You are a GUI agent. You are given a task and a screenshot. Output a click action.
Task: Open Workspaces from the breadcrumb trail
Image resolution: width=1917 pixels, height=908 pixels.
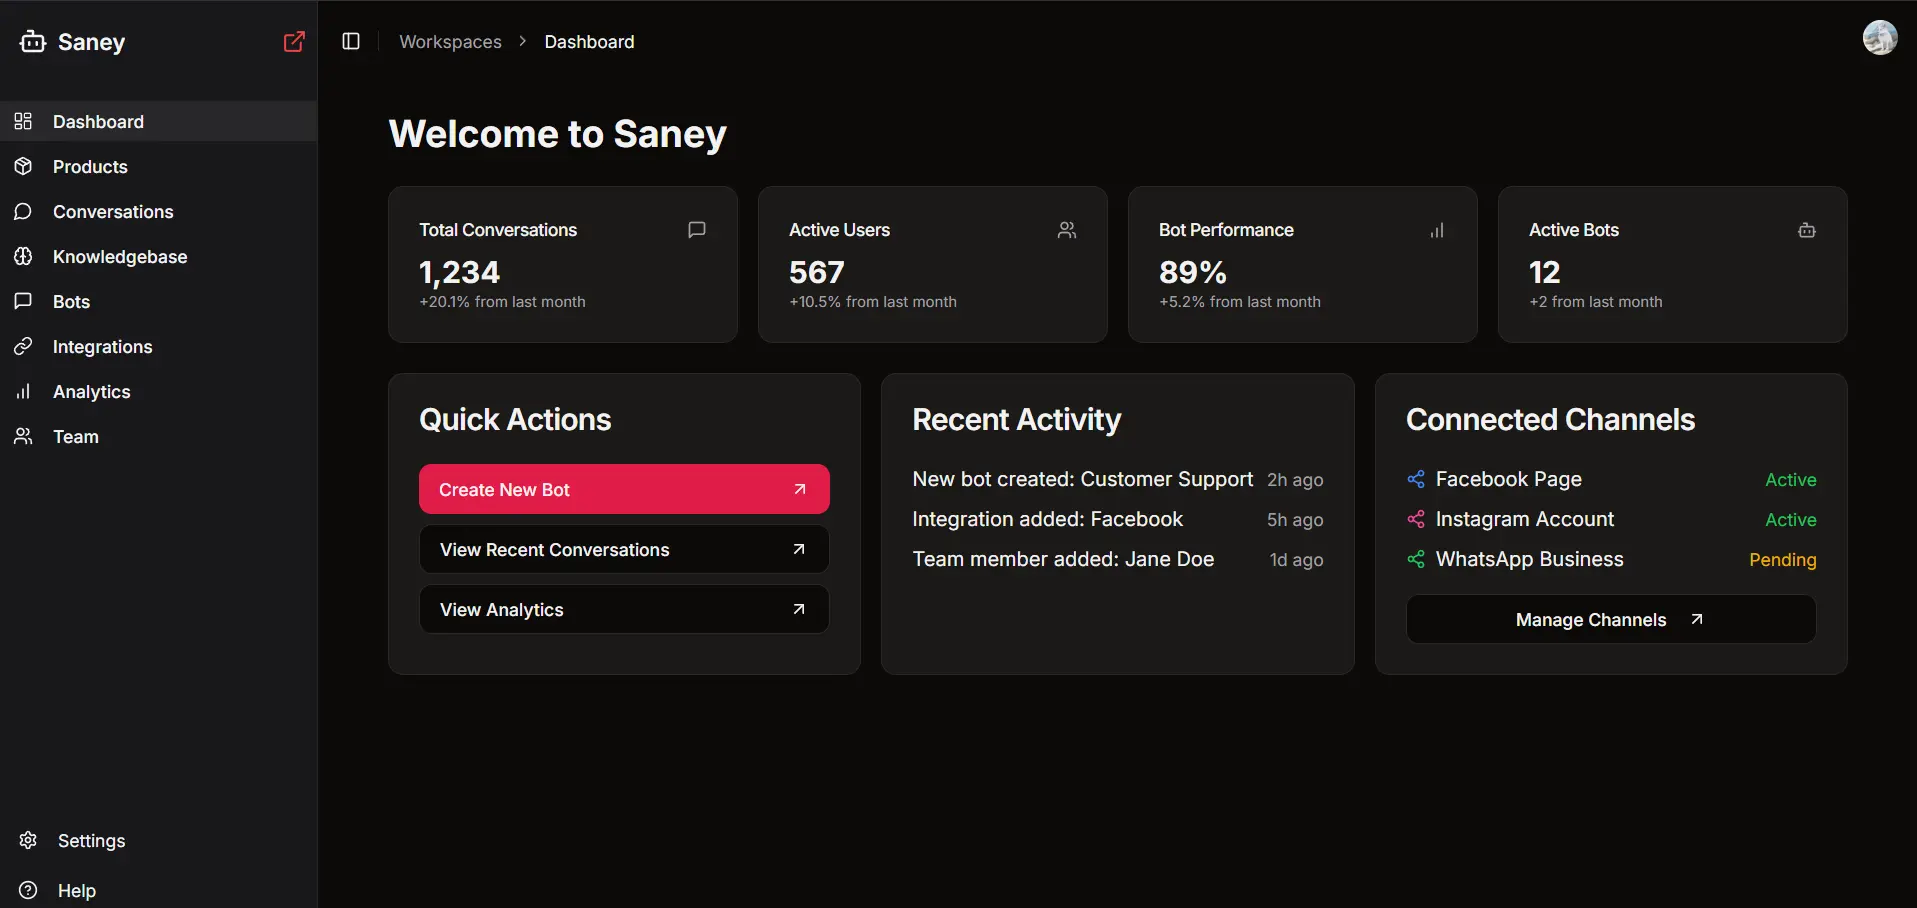(449, 41)
